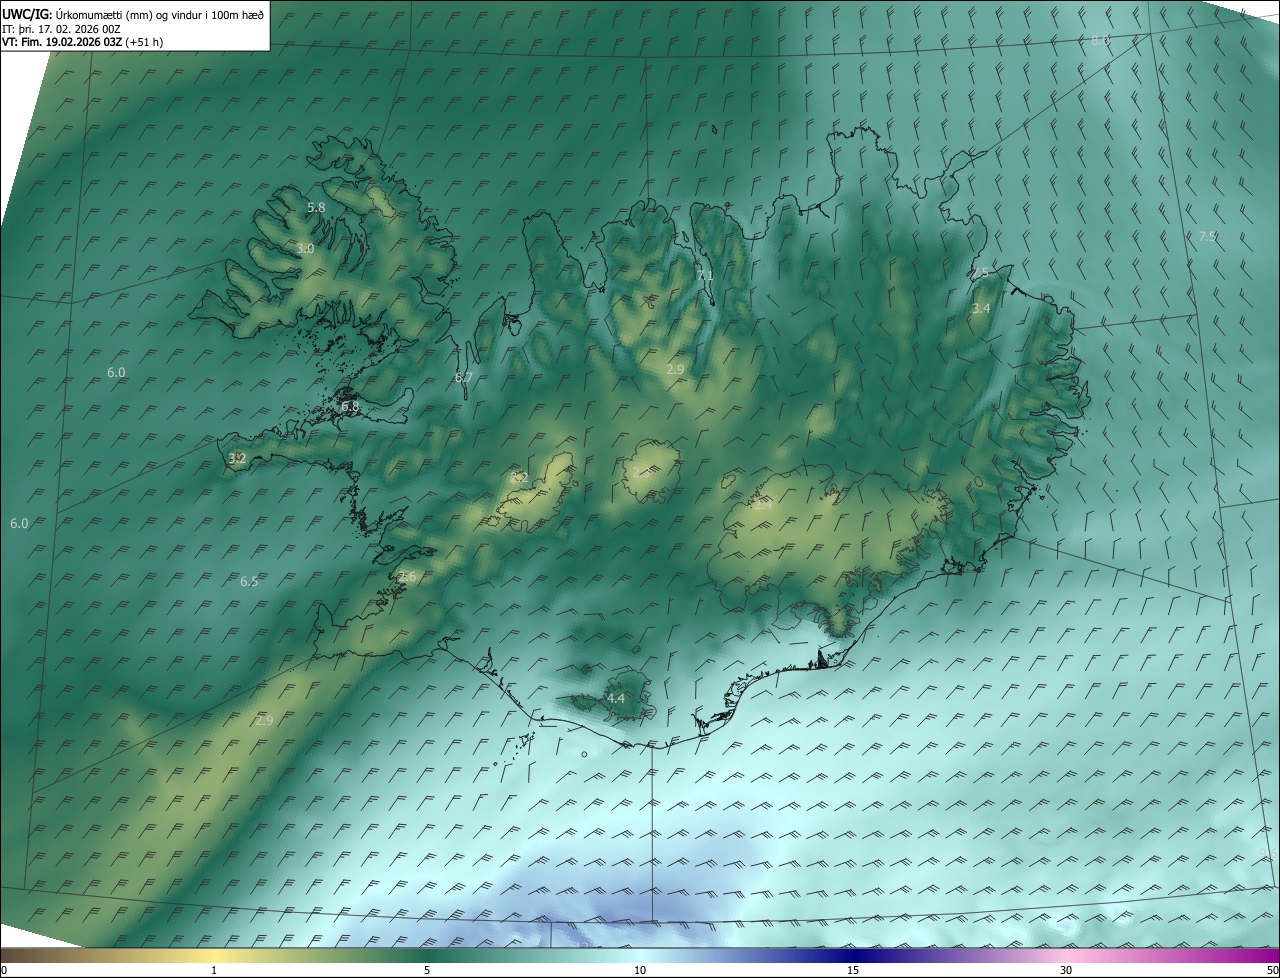Click the 30 tick label on the color scale
1280x978 pixels.
tap(1066, 971)
